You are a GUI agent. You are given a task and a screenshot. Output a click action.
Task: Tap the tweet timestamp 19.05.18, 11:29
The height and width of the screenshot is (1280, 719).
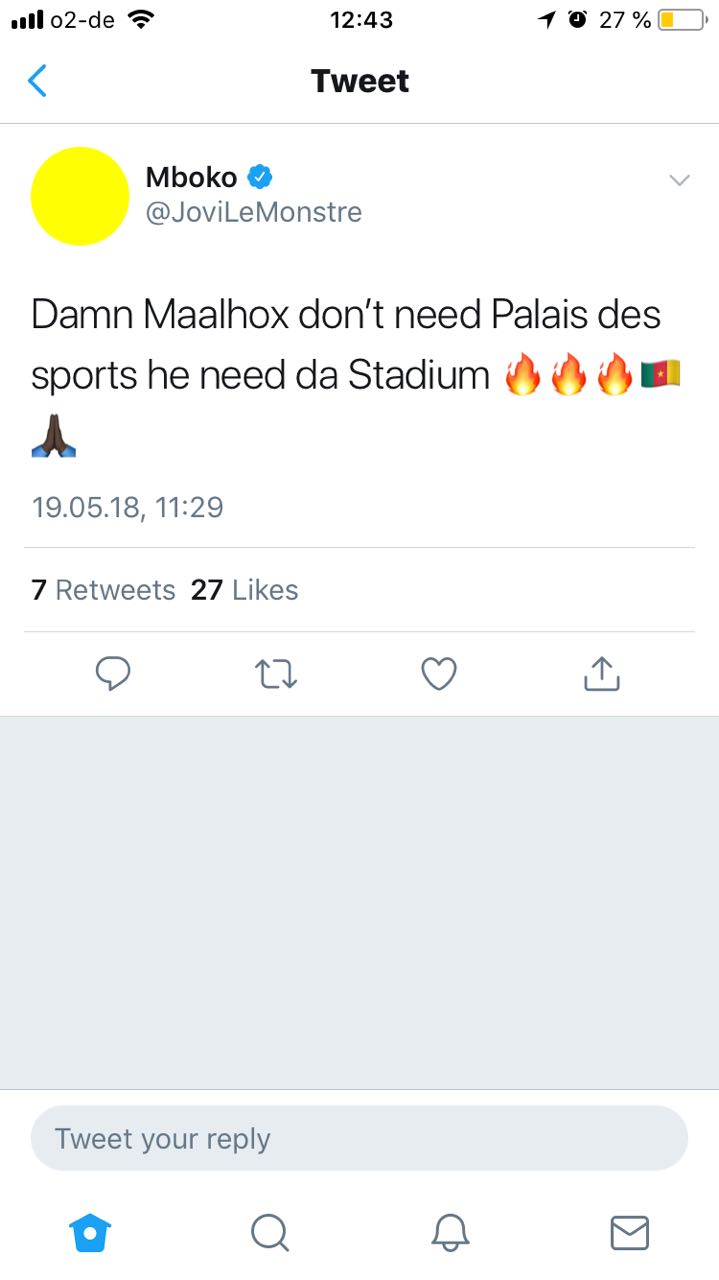(x=127, y=507)
